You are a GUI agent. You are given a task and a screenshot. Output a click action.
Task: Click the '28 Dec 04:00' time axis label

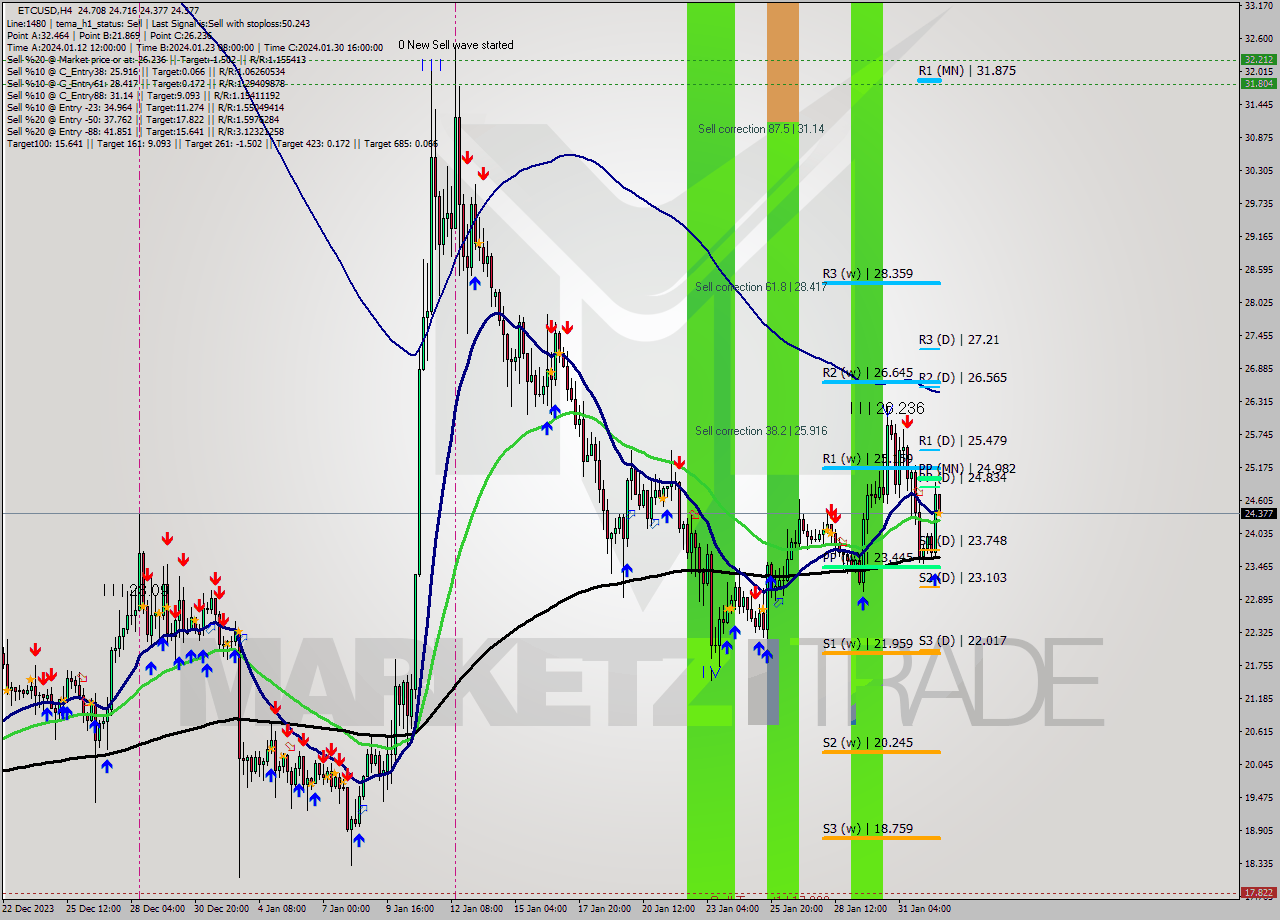point(156,909)
